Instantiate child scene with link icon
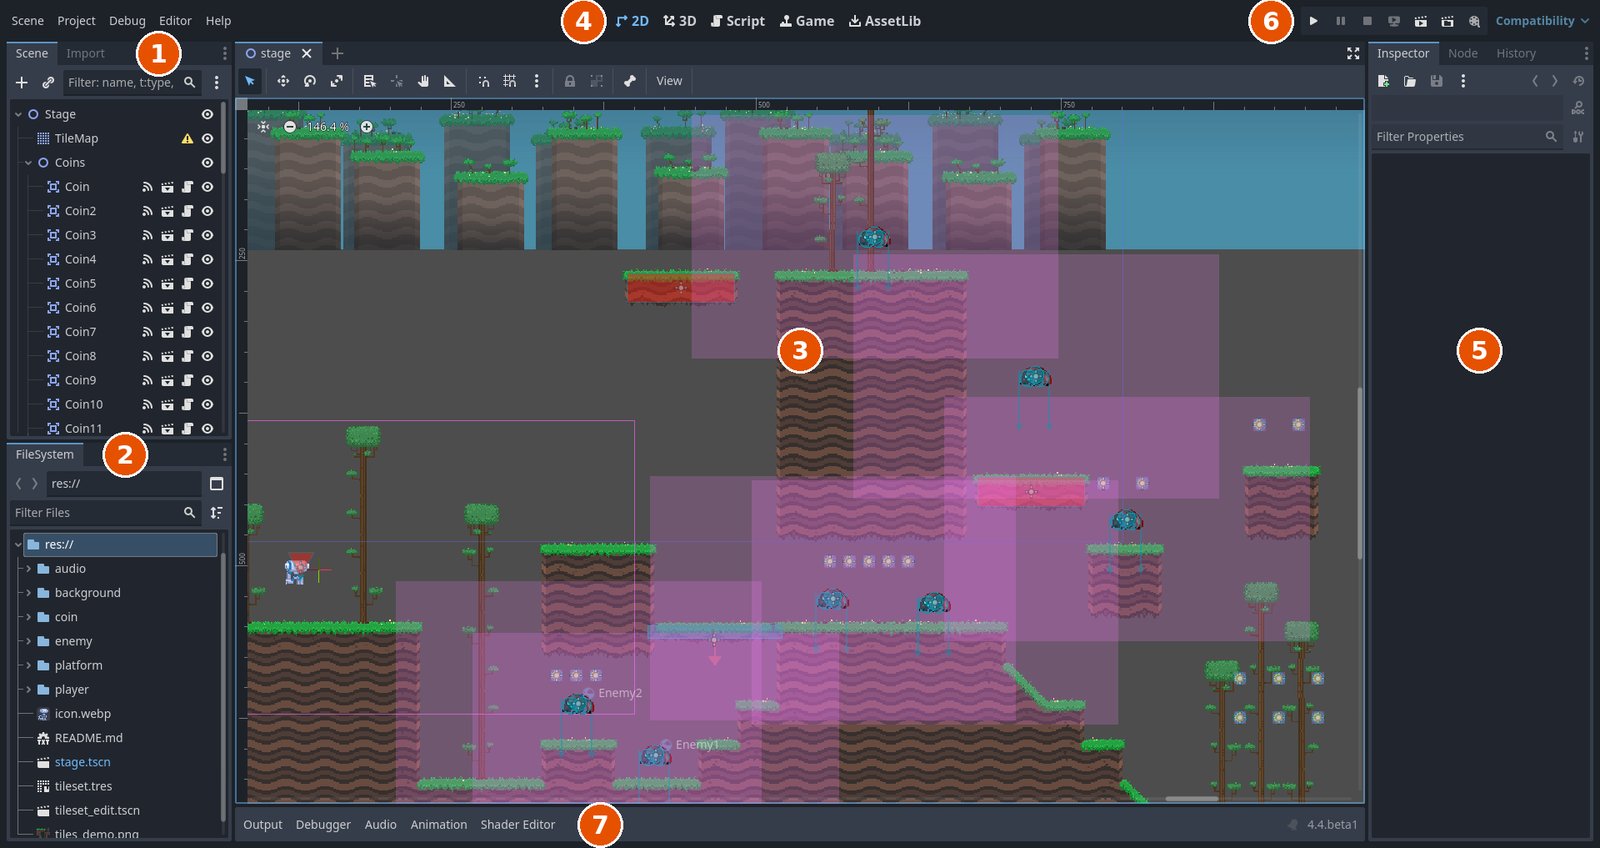This screenshot has width=1600, height=848. click(48, 82)
